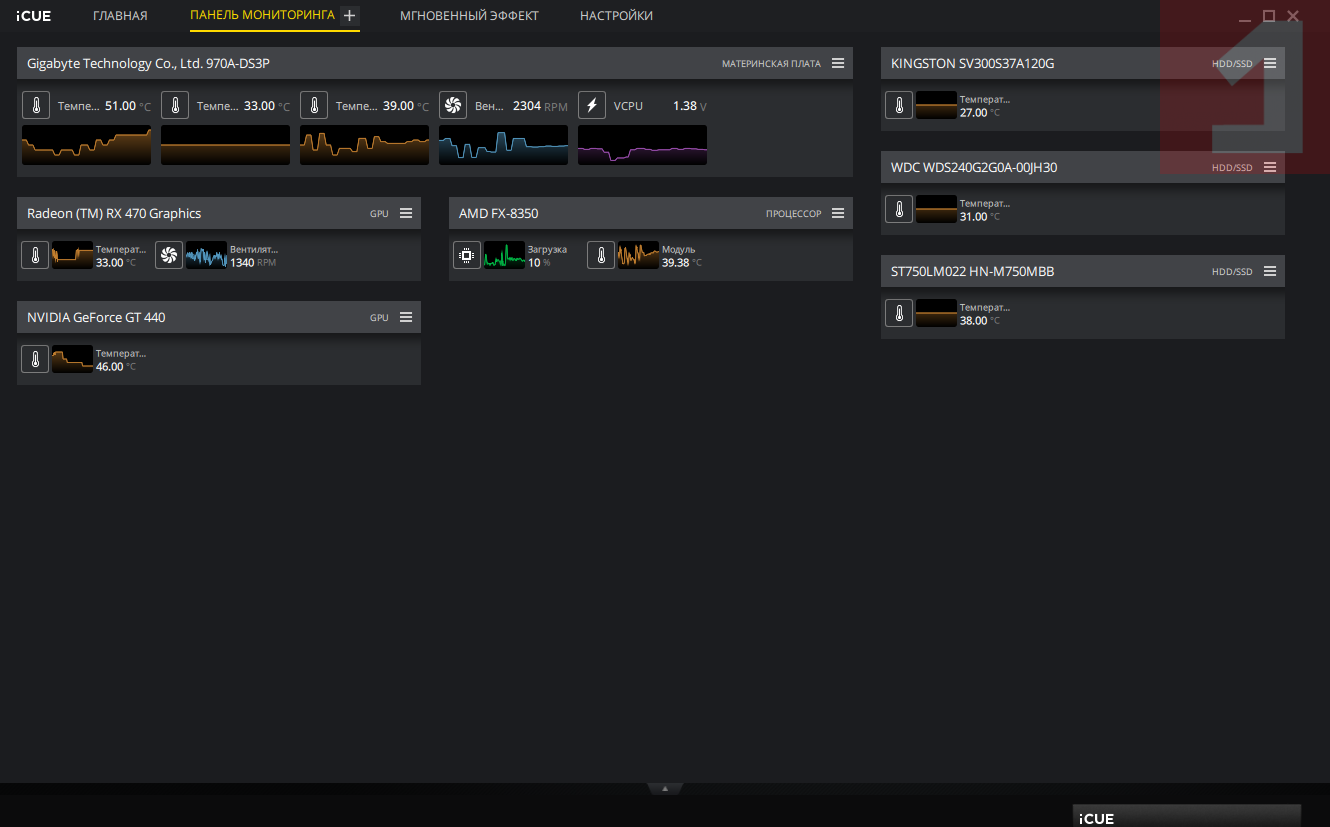Switch to the ГЛАВНАЯ tab
Screen dimensions: 1330x827
coord(120,16)
